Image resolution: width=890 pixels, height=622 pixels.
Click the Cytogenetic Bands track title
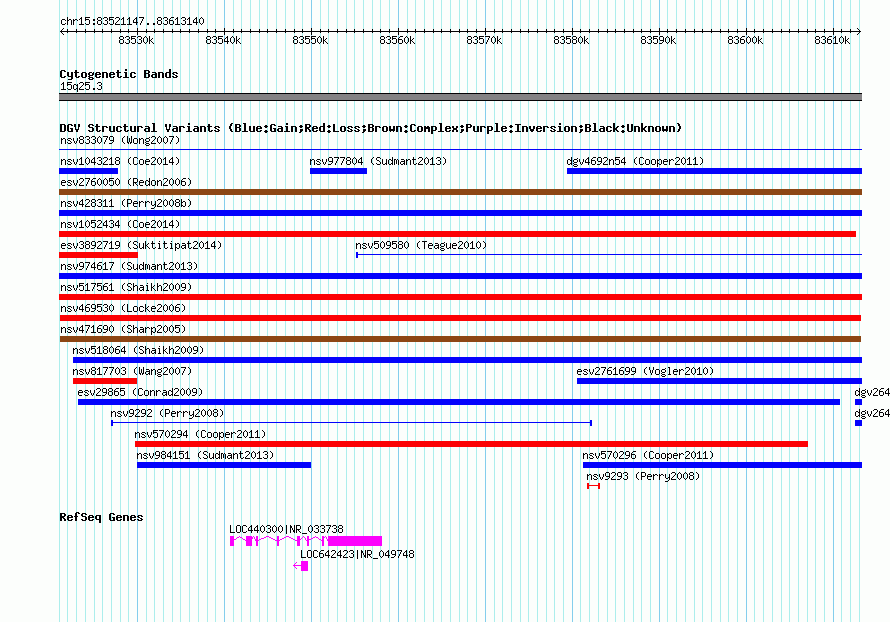click(x=119, y=74)
